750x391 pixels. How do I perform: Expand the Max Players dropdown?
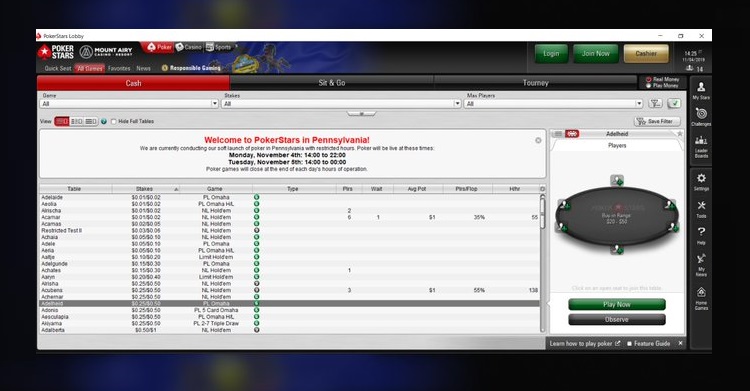point(553,104)
